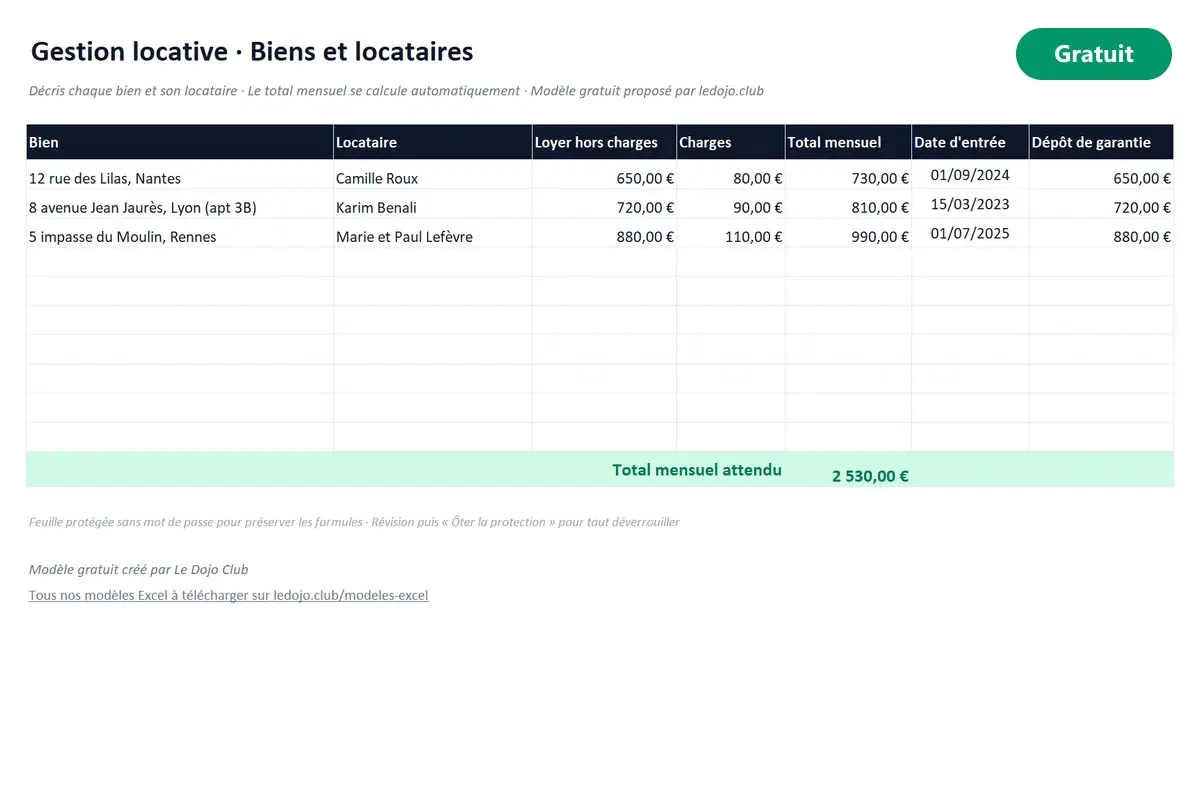This screenshot has width=1200, height=800.
Task: Open the ledojo.club/modeles-excel link
Action: click(x=229, y=595)
